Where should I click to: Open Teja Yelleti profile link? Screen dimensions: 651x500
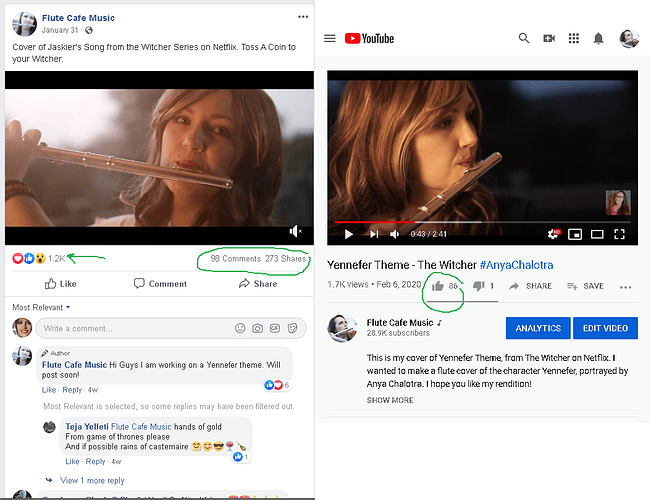(86, 426)
